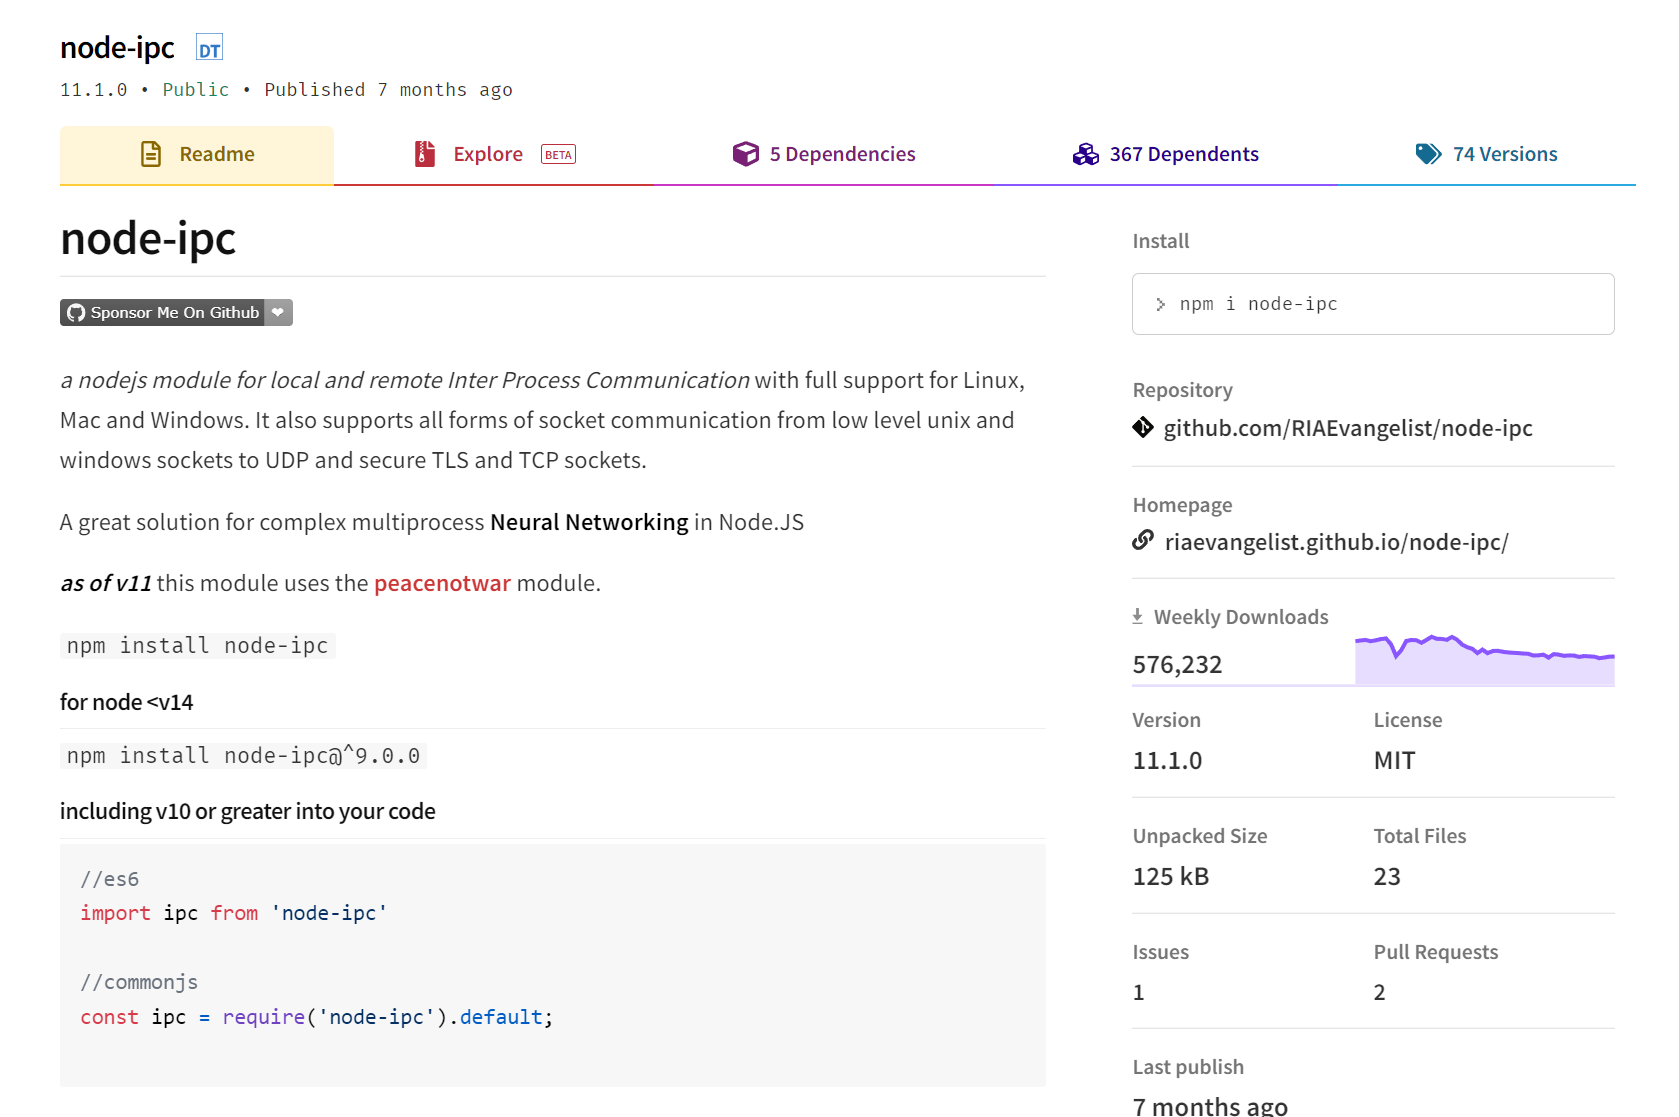Click the homepage chain-link icon
Image resolution: width=1679 pixels, height=1117 pixels.
tap(1143, 541)
